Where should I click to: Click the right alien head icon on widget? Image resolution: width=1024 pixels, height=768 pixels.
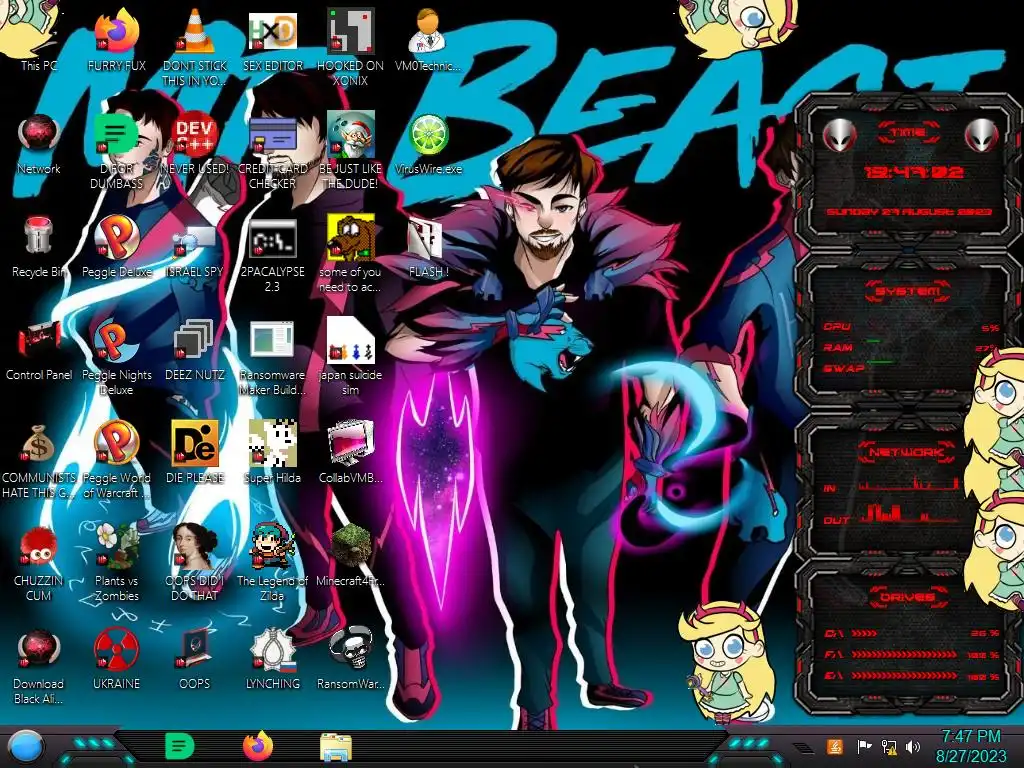coord(982,135)
